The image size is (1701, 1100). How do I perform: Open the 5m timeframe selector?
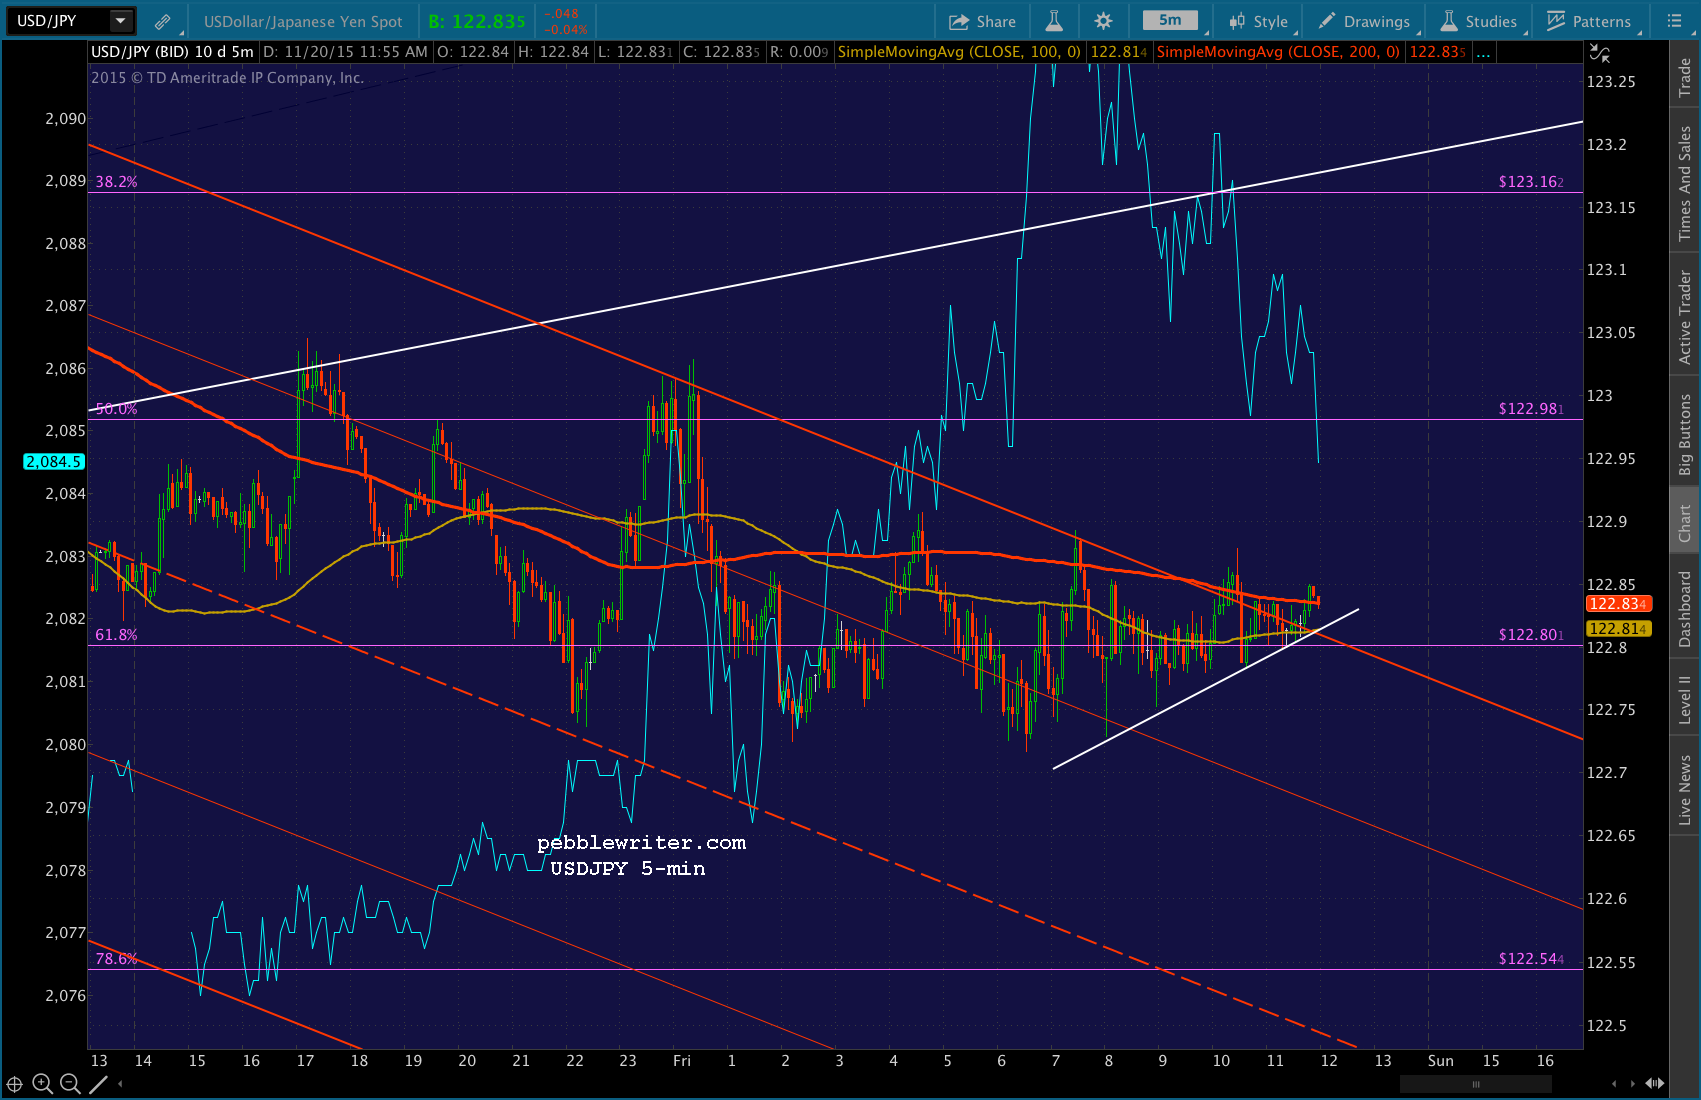point(1170,21)
